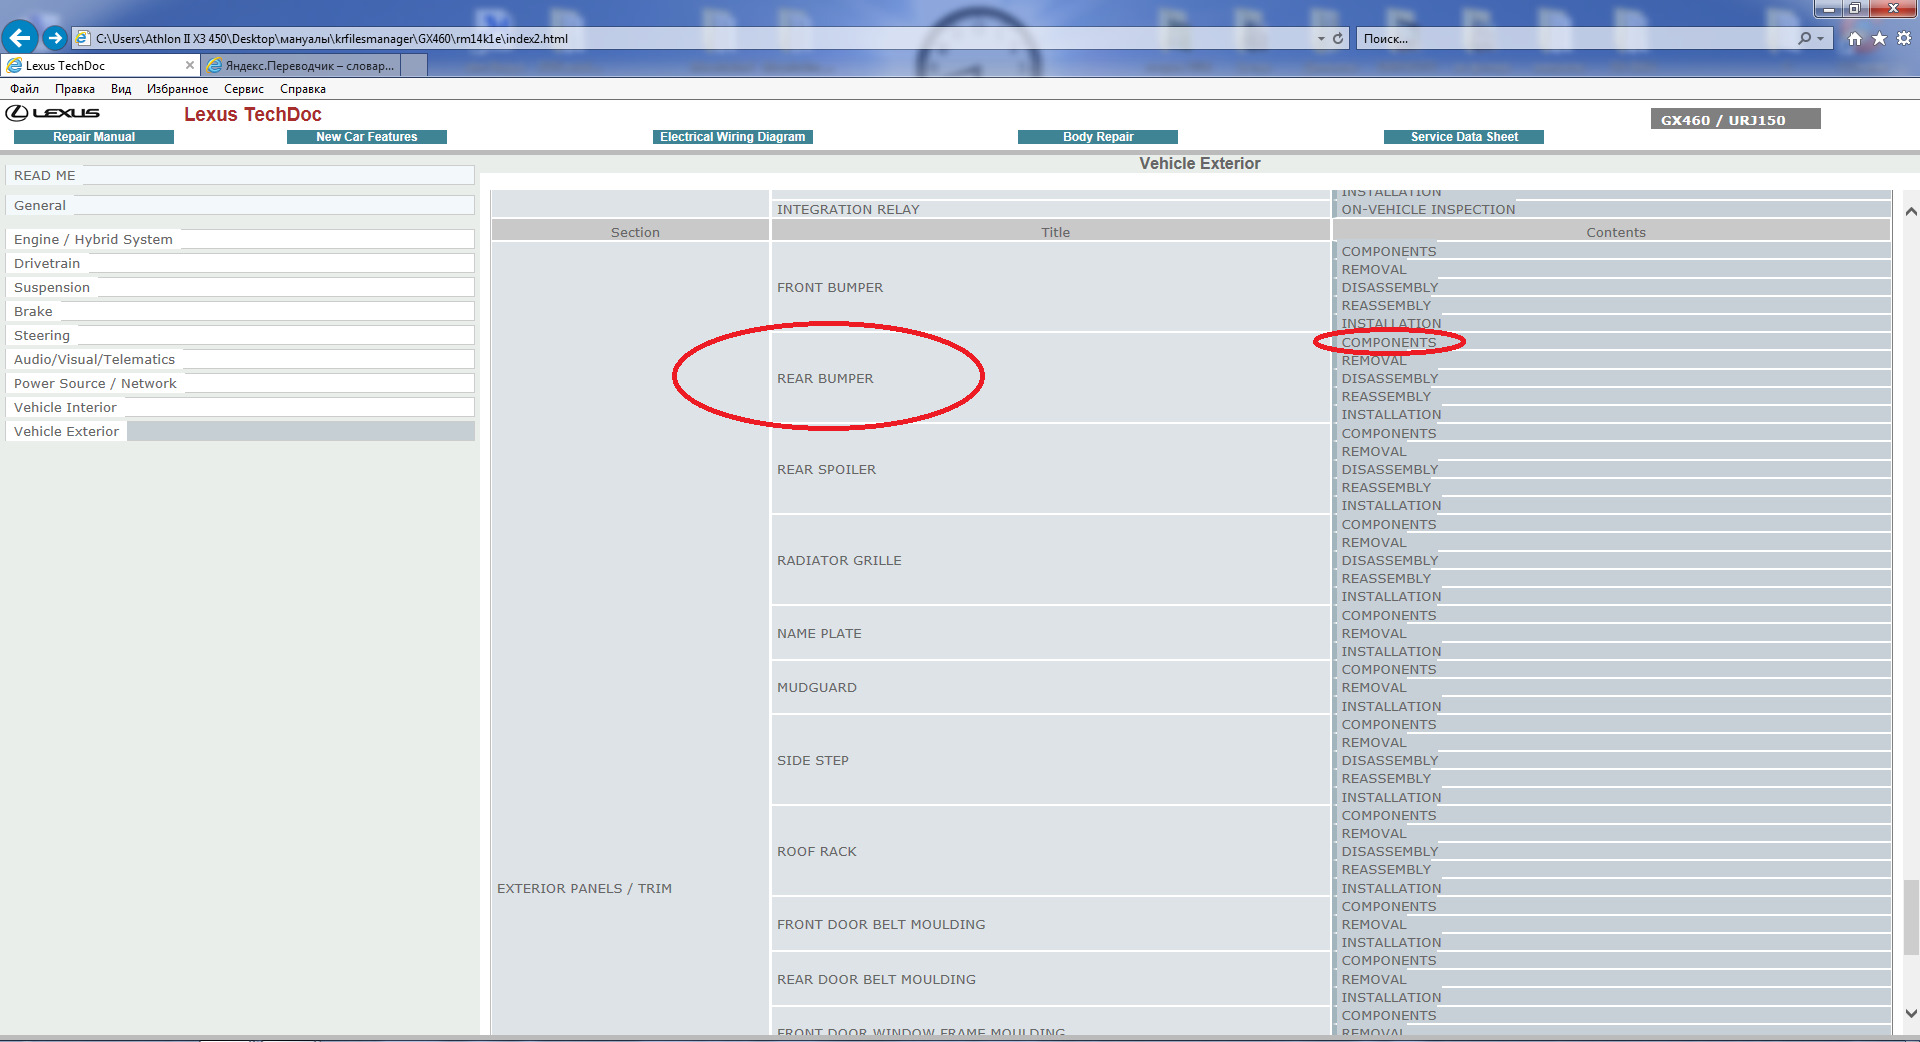Viewport: 1920px width, 1042px height.
Task: Click the GX460 / URJ150 model label
Action: click(1735, 120)
